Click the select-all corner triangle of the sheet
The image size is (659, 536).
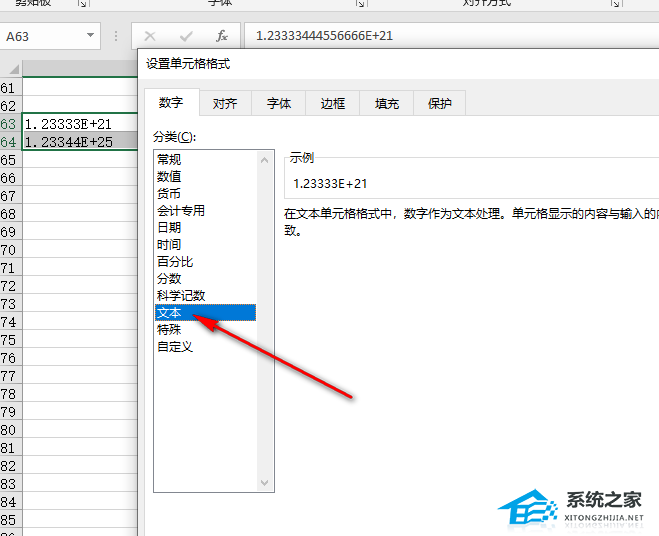[x=12, y=69]
